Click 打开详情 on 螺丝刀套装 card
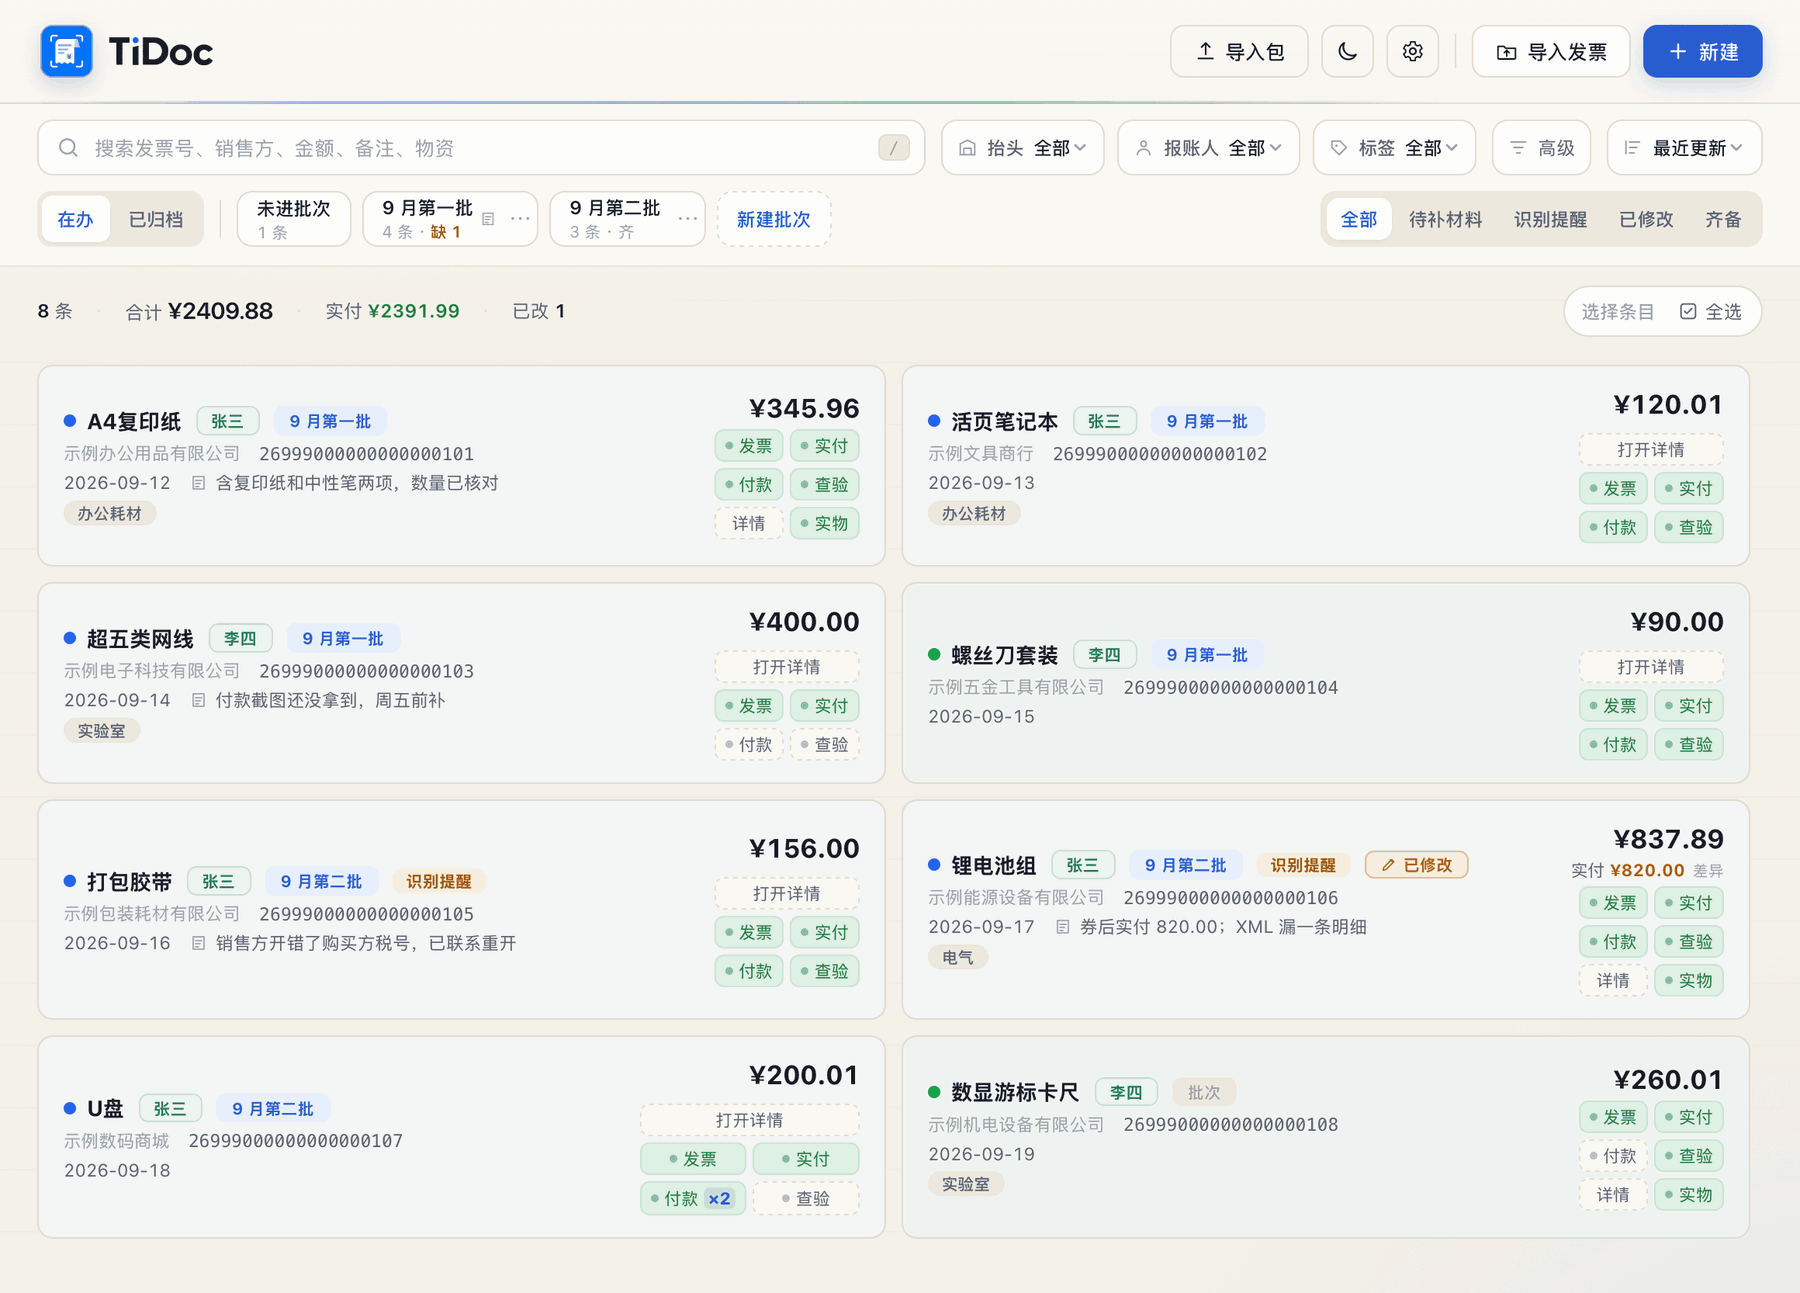Viewport: 1800px width, 1293px height. [1651, 667]
